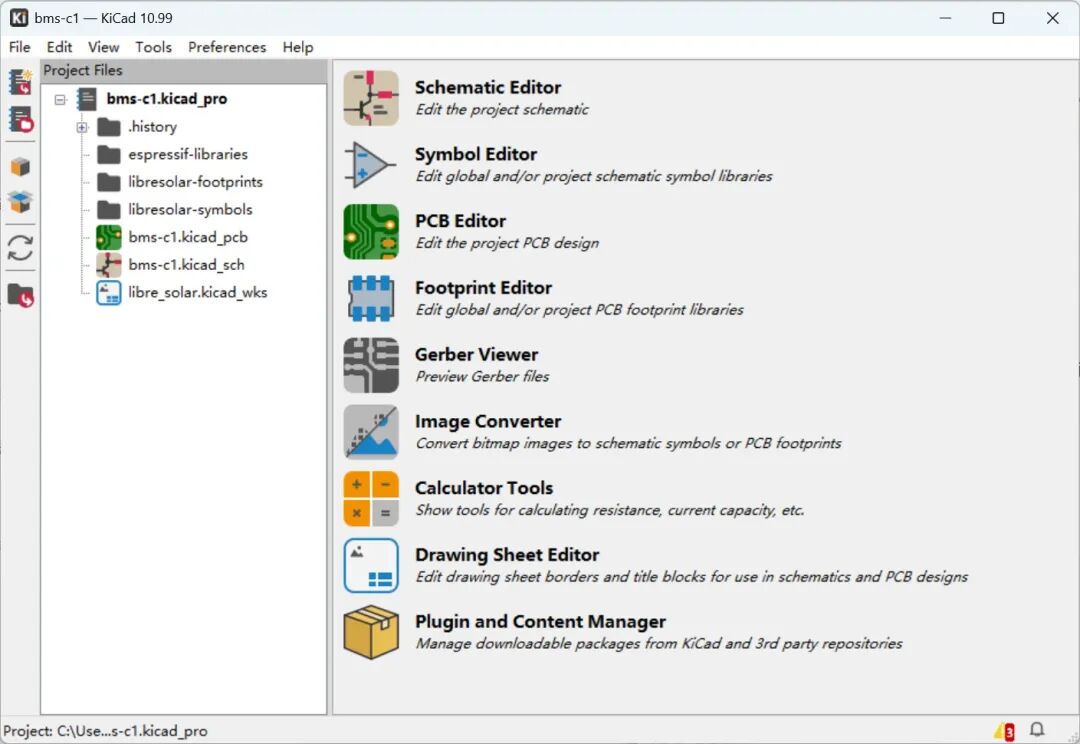Image resolution: width=1080 pixels, height=744 pixels.
Task: Open the Tools menu
Action: 153,47
